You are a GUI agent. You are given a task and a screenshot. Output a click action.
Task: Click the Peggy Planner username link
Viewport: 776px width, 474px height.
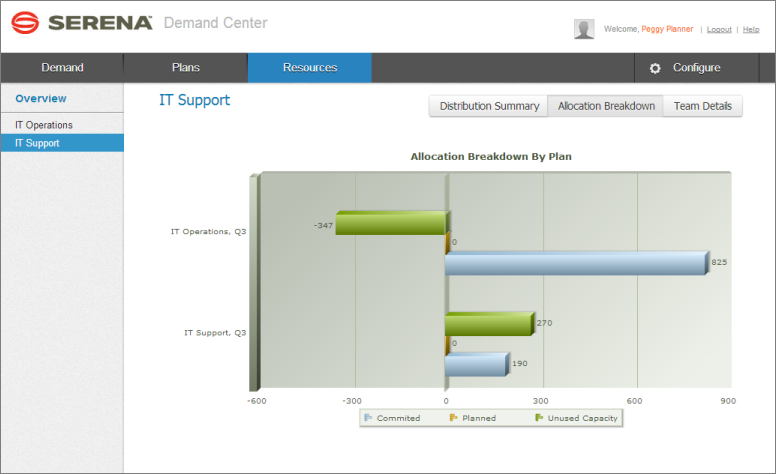coord(667,30)
